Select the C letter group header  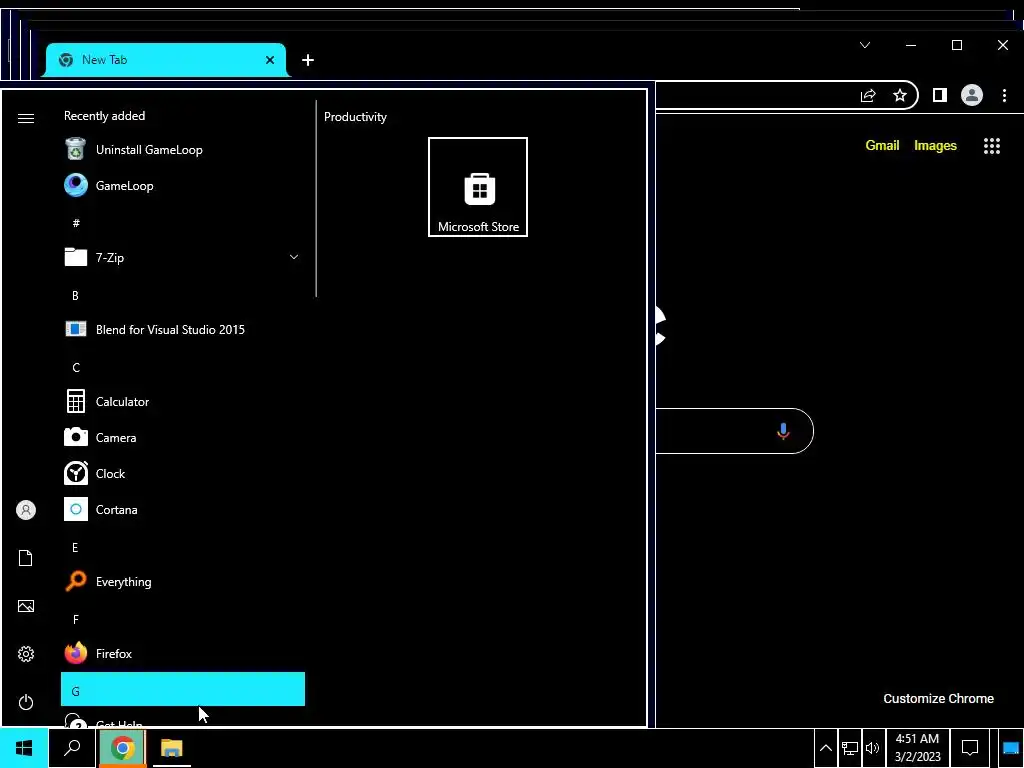tap(183, 367)
